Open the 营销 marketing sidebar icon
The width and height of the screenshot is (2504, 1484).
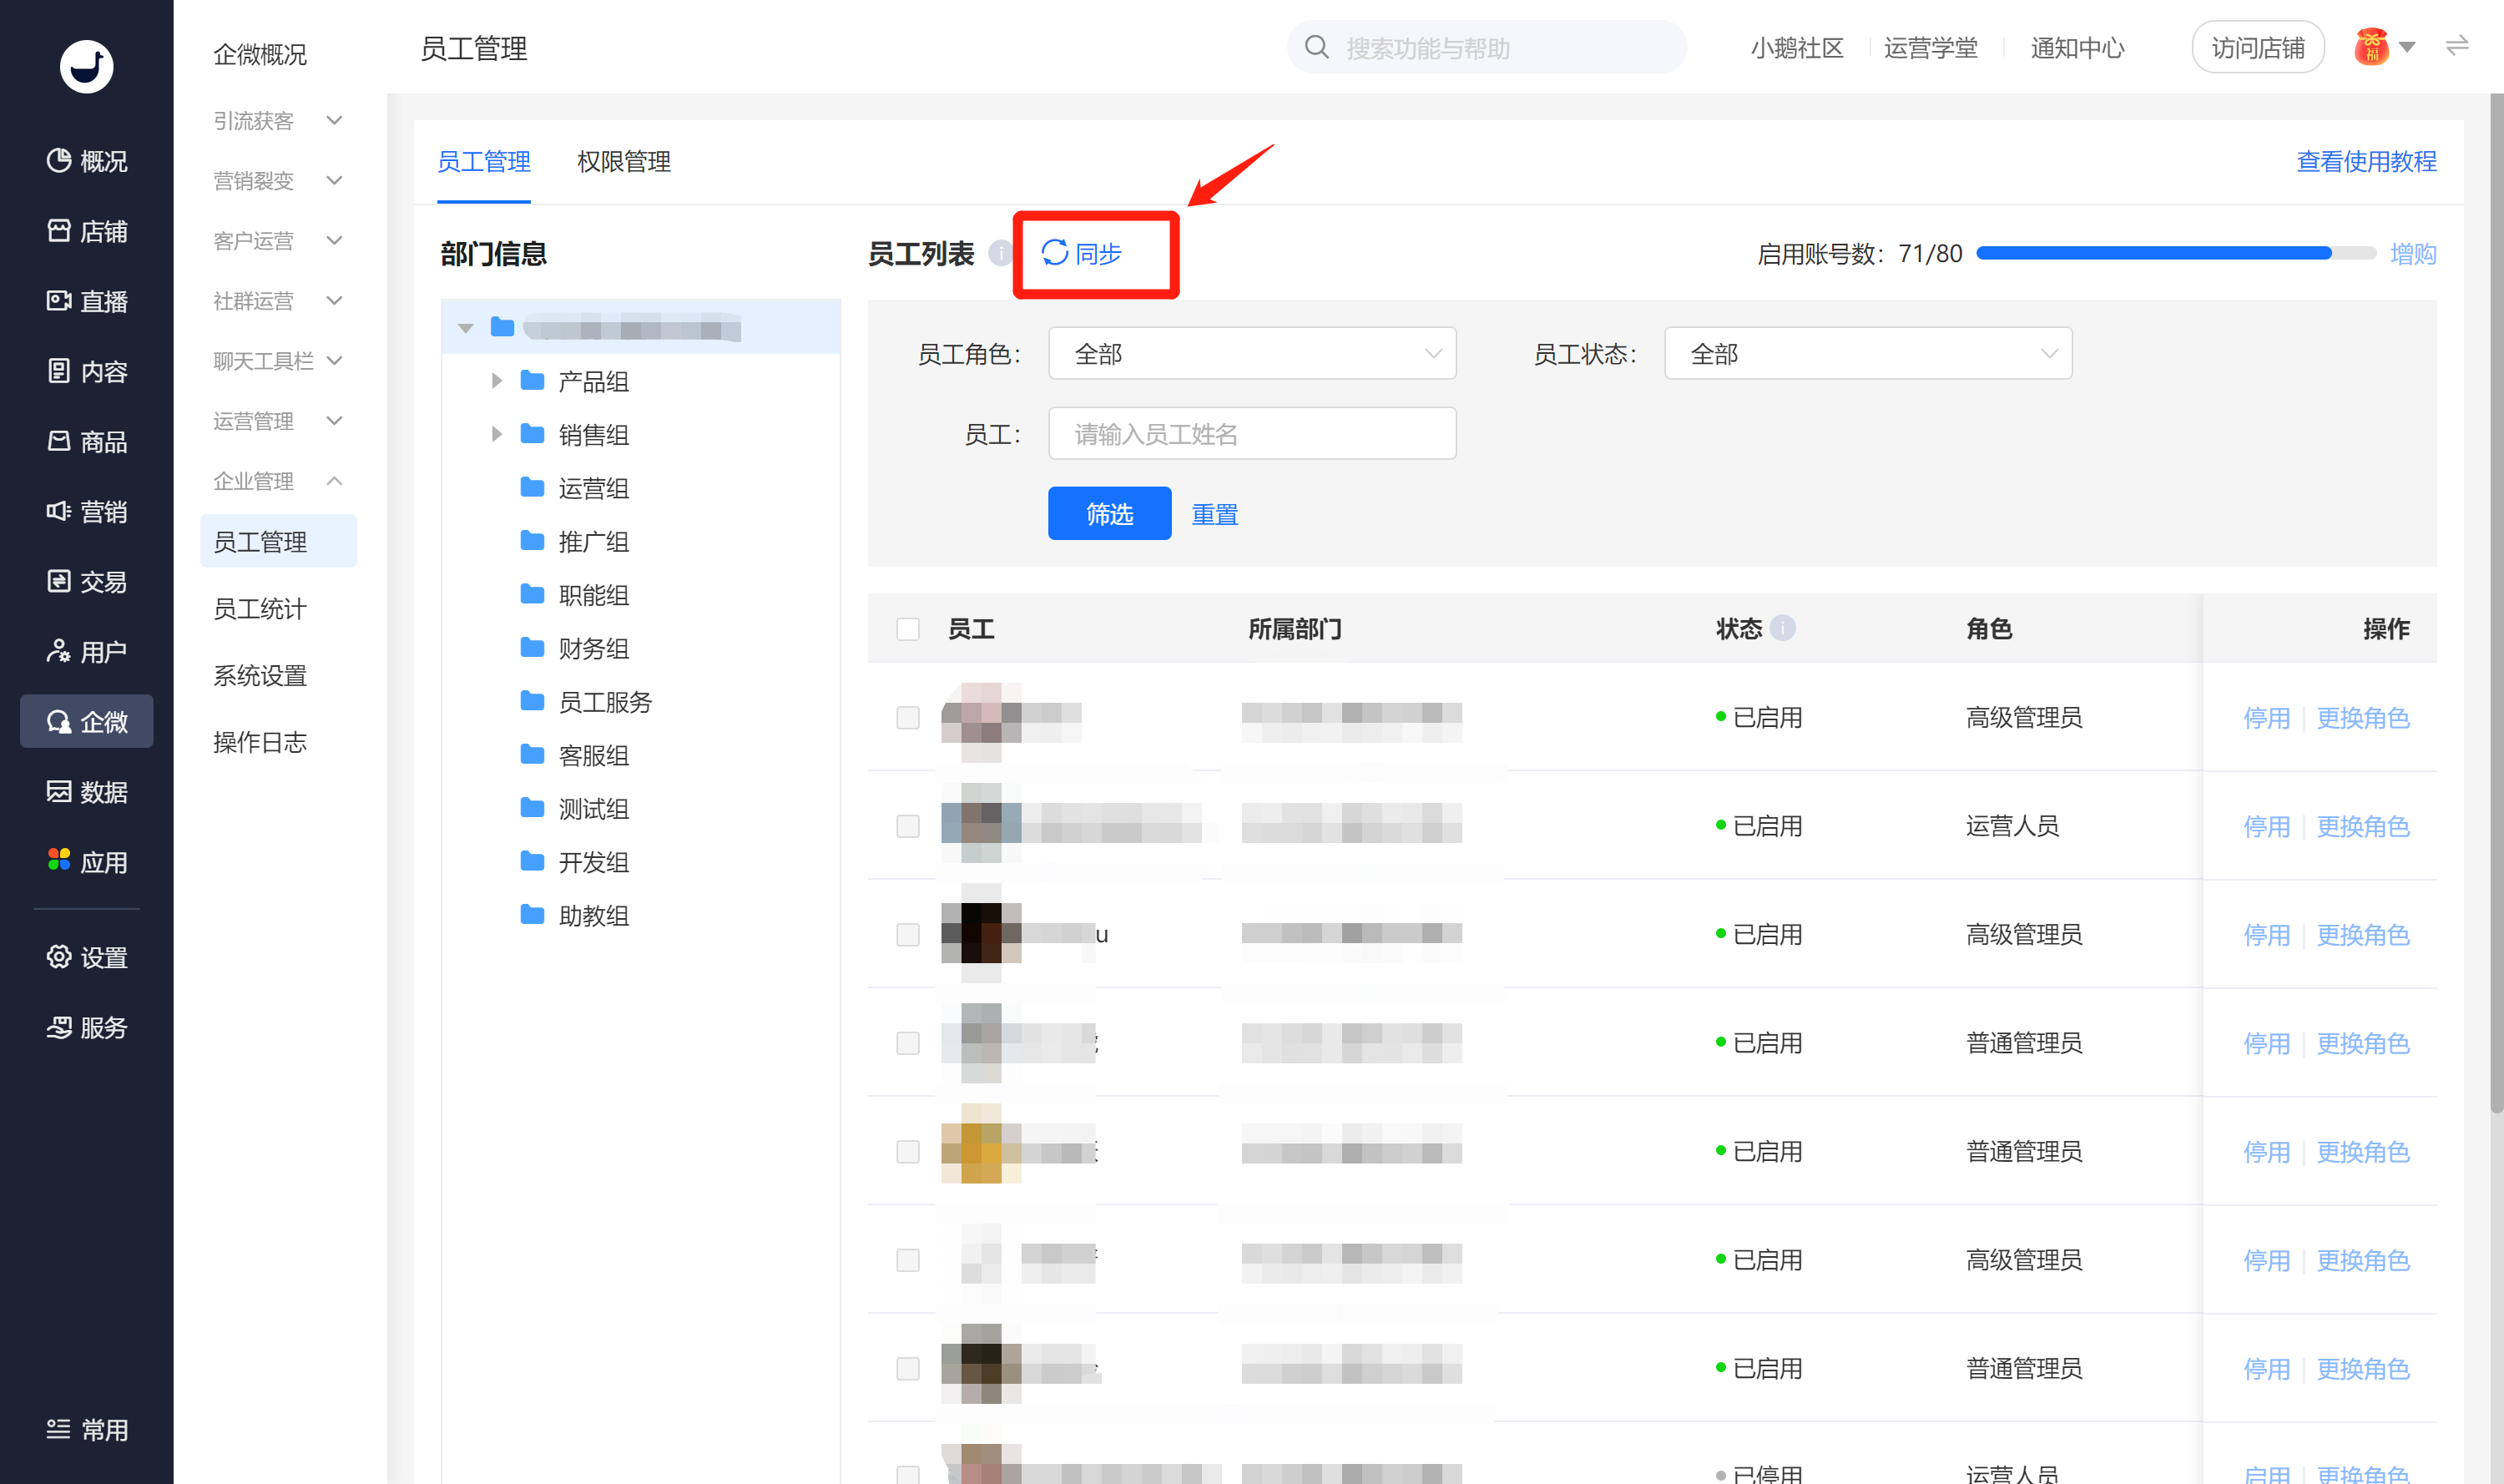pos(59,511)
